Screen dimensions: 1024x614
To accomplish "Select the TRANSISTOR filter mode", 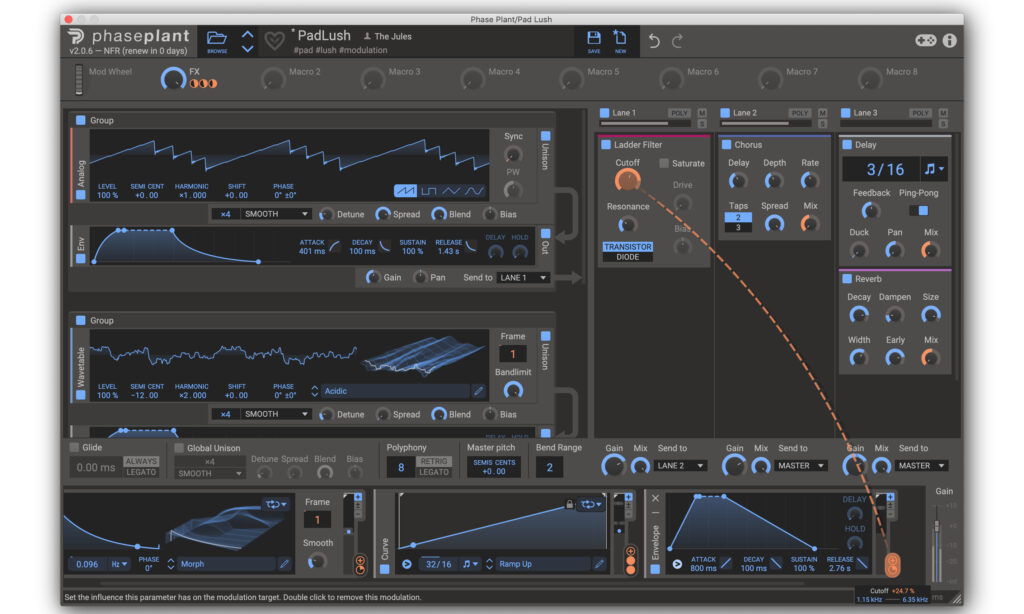I will tap(627, 247).
